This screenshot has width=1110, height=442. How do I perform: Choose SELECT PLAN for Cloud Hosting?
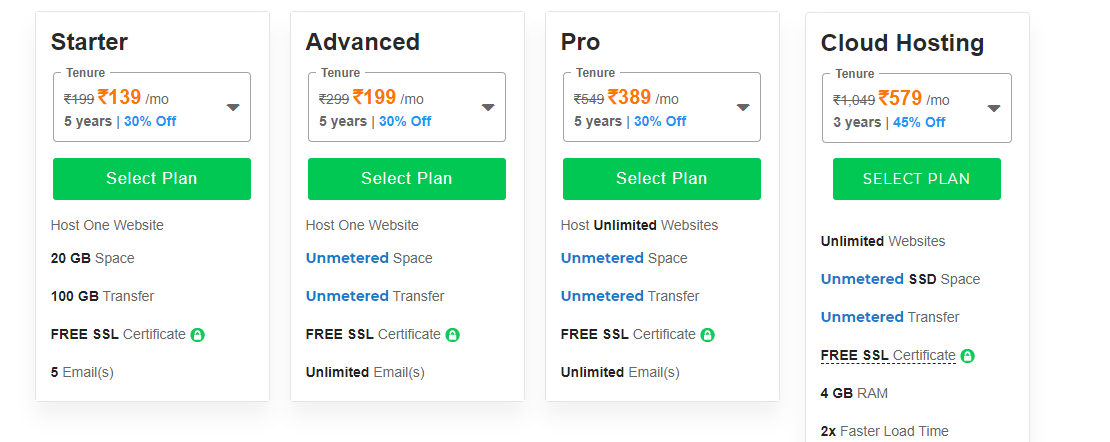[x=916, y=179]
